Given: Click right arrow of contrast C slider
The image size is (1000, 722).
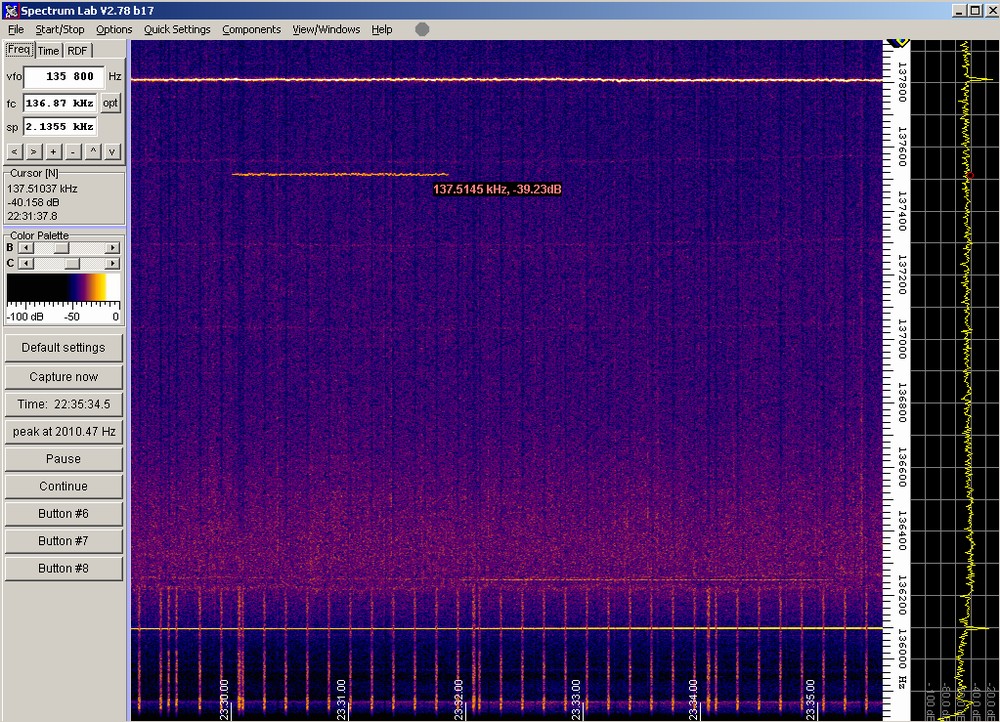Looking at the screenshot, I should coord(112,263).
